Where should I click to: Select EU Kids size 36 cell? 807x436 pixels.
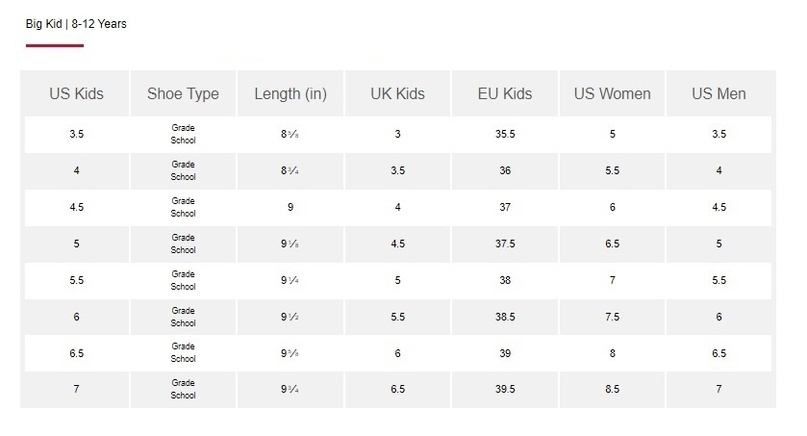click(505, 171)
